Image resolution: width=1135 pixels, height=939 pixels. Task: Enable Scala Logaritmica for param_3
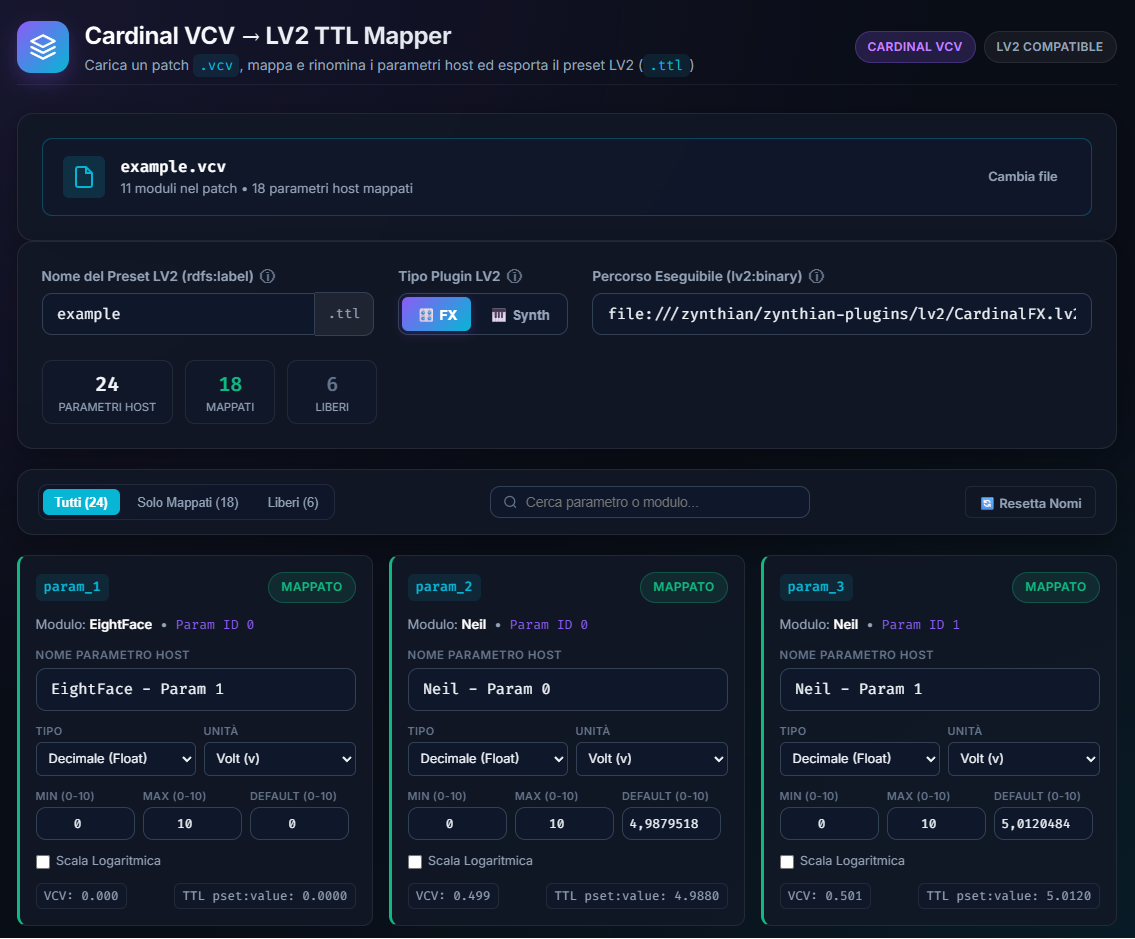click(x=787, y=862)
